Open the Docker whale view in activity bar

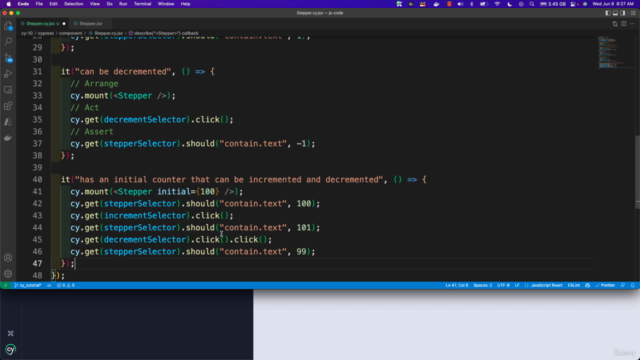pos(8,138)
